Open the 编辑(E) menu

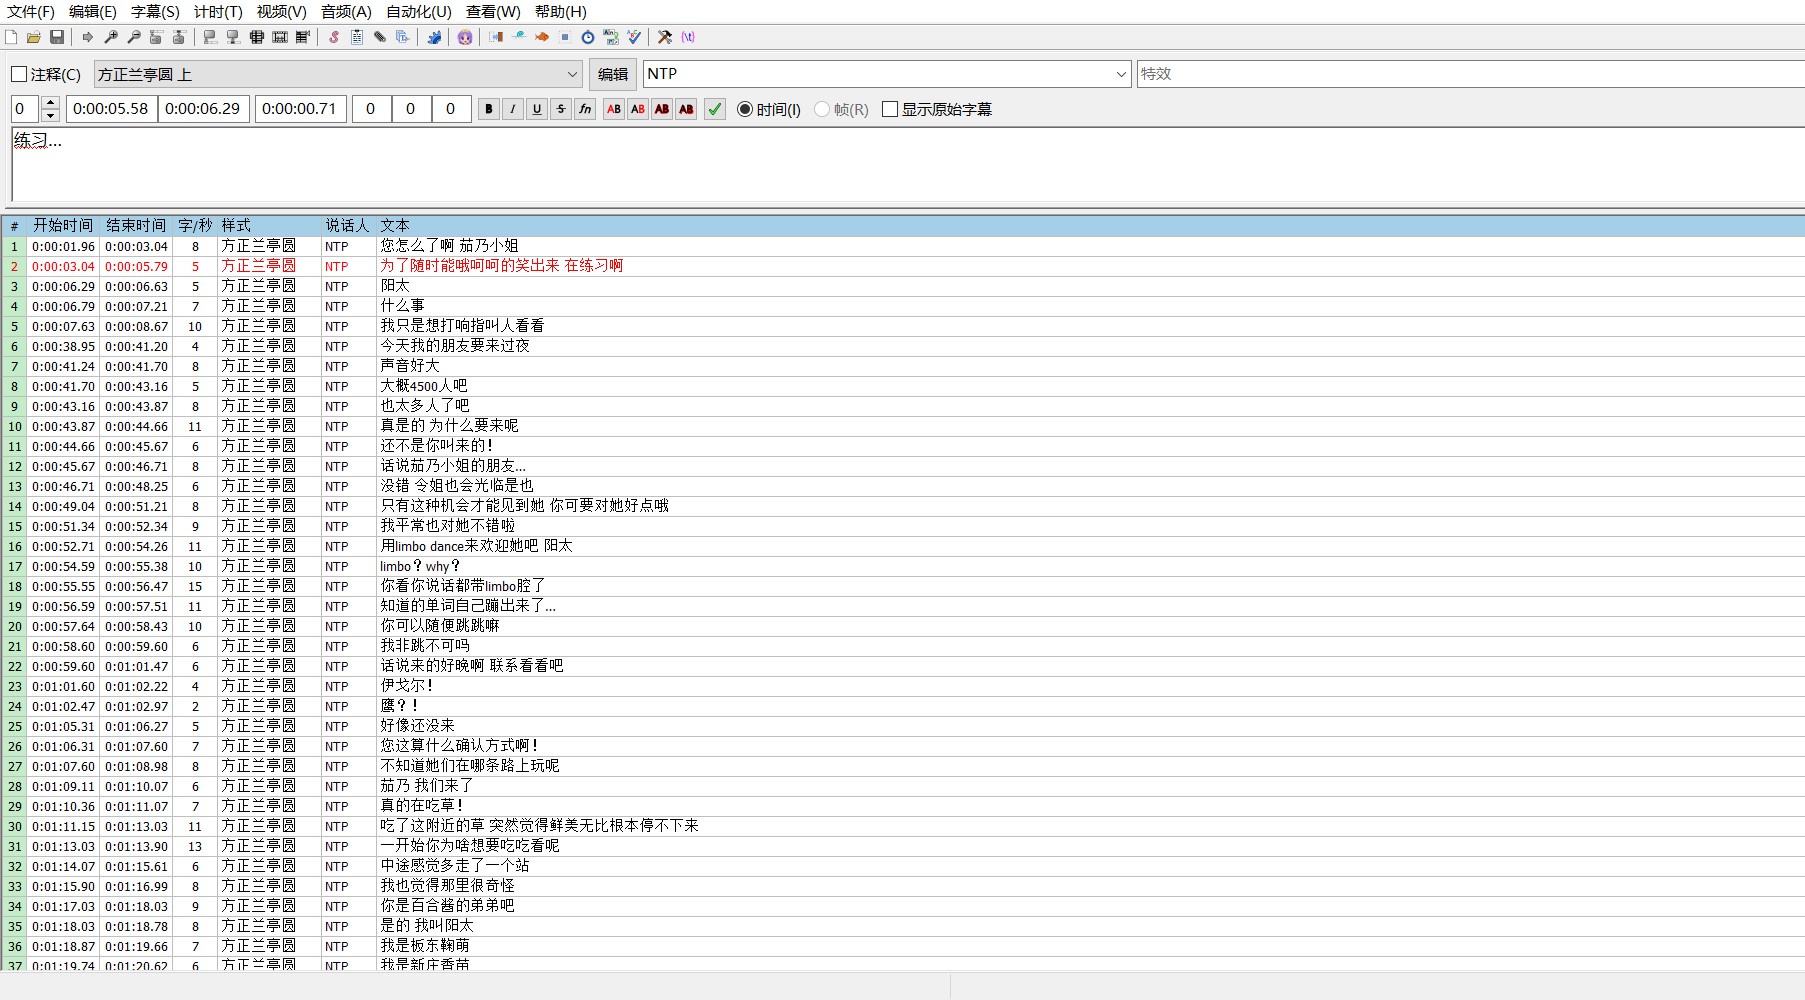[x=93, y=12]
